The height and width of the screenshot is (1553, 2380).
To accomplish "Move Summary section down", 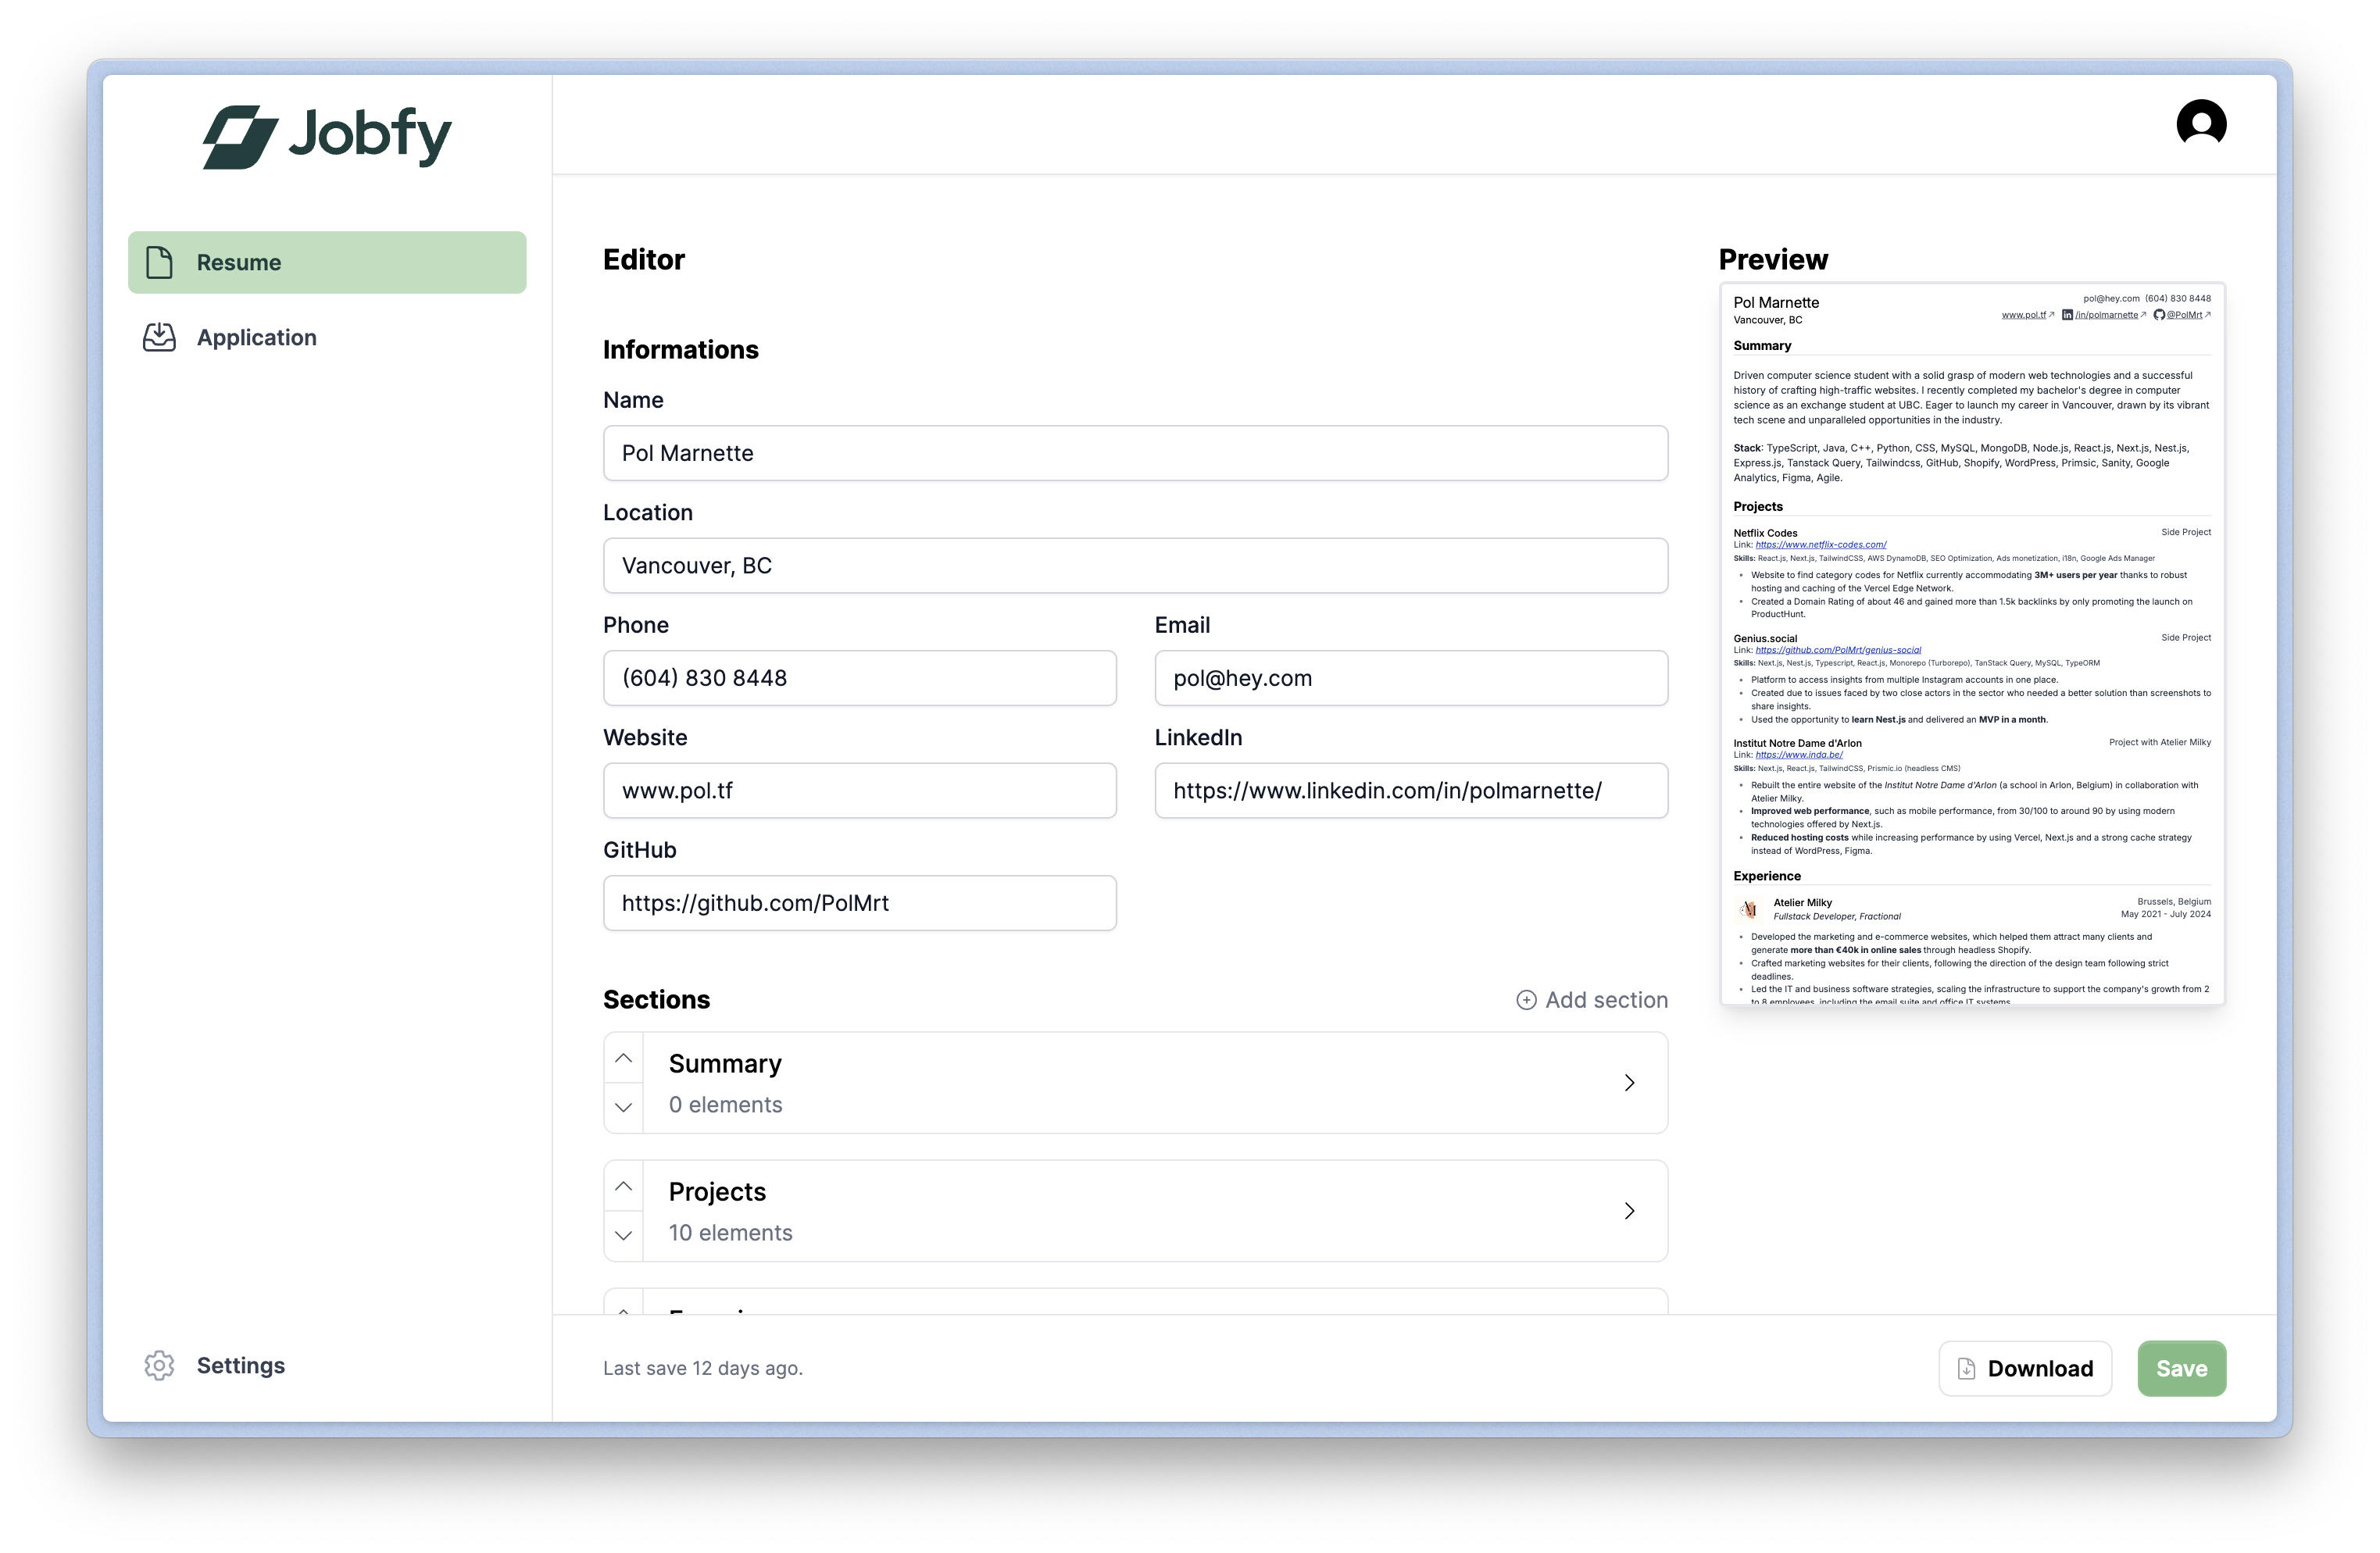I will [623, 1107].
